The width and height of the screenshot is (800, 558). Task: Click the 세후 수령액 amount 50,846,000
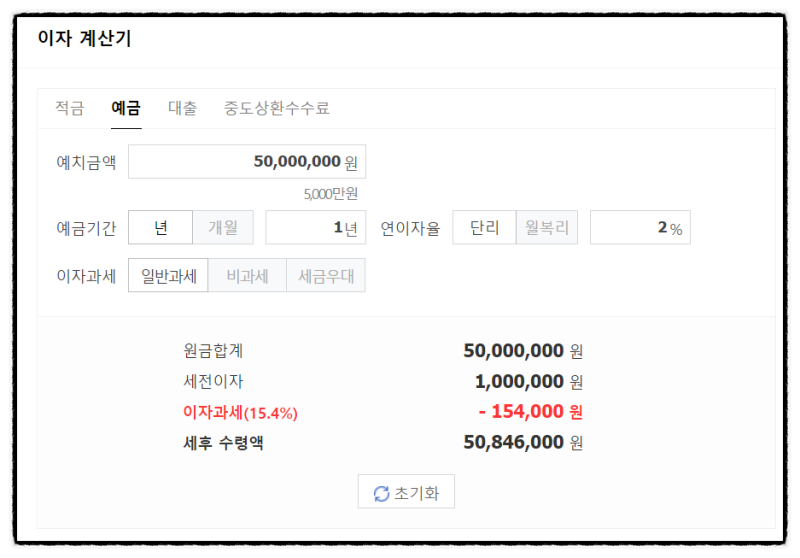[x=514, y=442]
